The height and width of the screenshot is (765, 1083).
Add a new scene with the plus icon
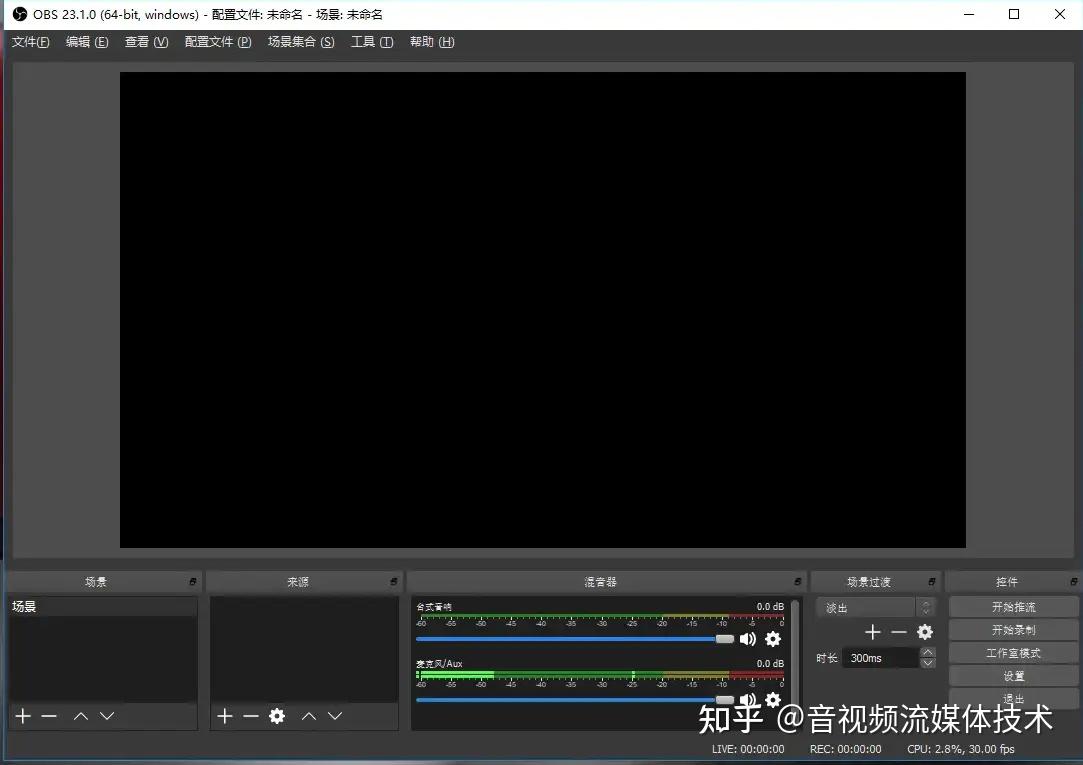(22, 716)
